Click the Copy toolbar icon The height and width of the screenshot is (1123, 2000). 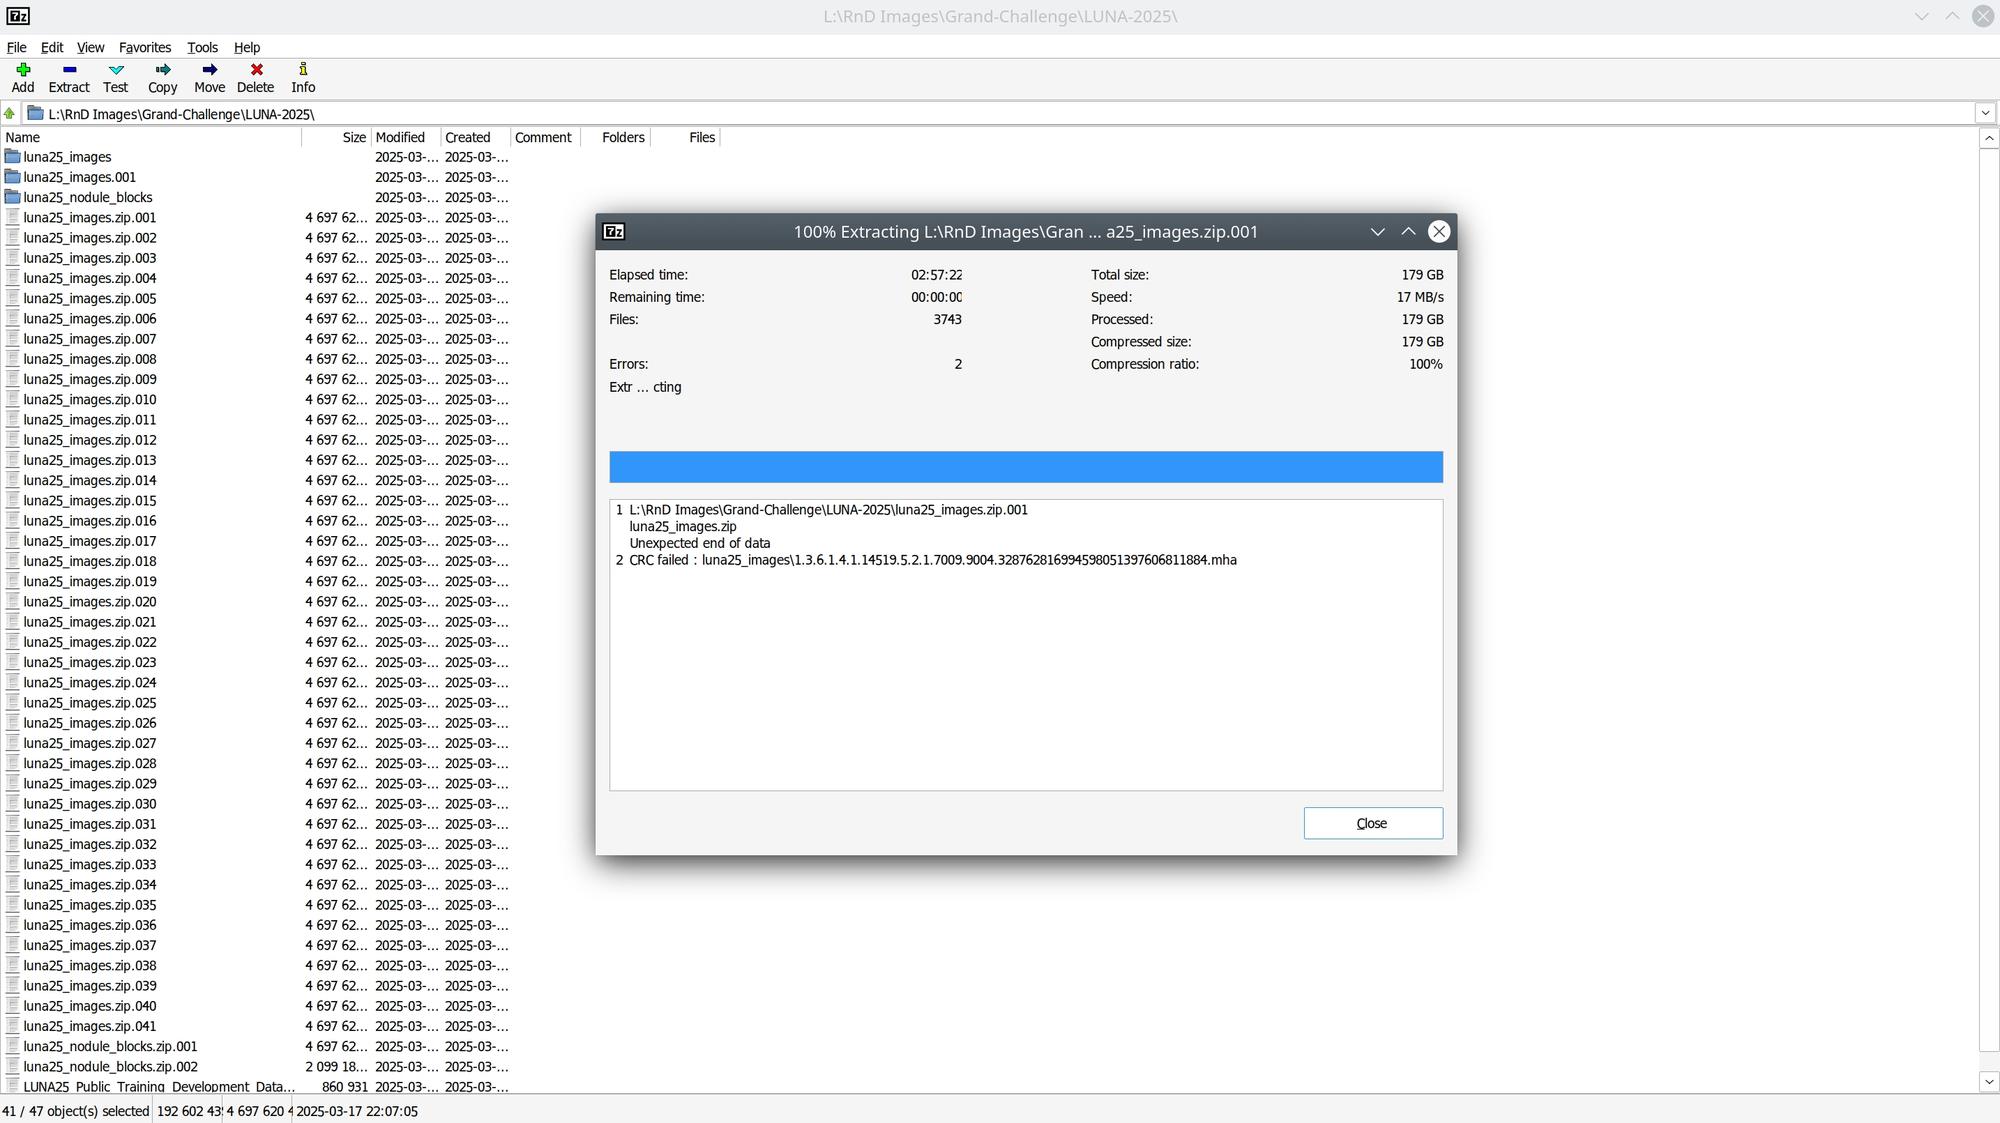coord(162,70)
